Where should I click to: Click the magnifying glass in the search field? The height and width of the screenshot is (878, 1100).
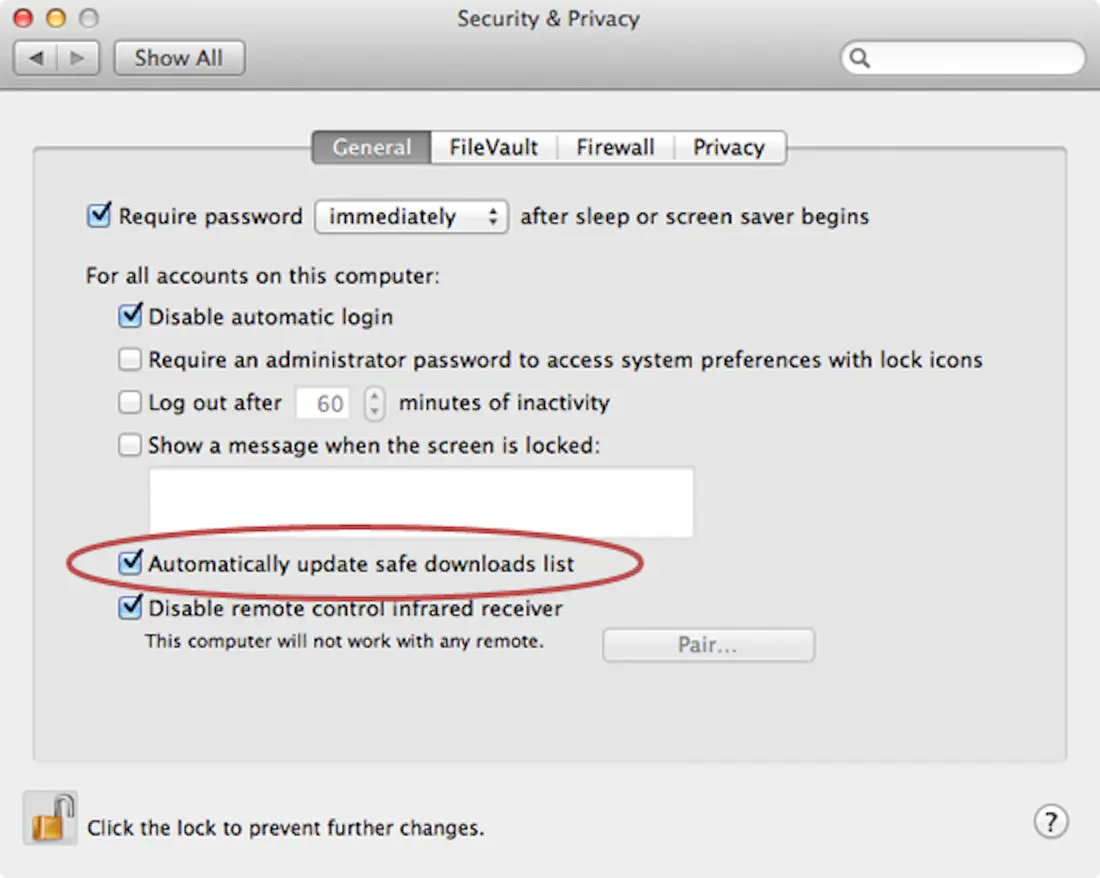tap(862, 58)
